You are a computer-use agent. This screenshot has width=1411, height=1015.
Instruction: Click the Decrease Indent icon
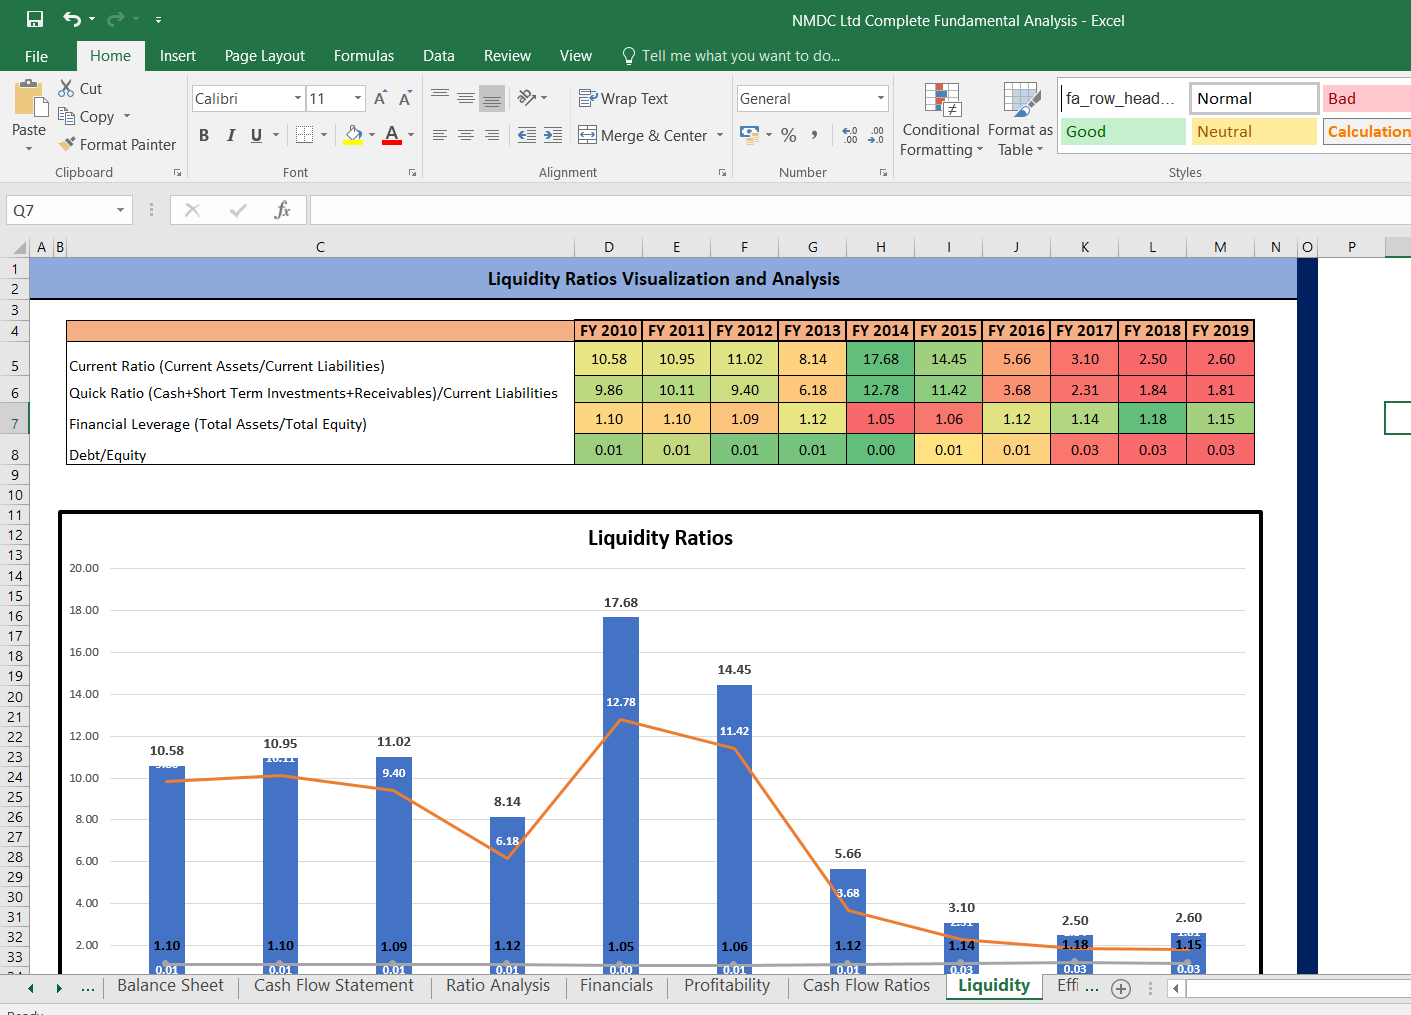(x=527, y=135)
